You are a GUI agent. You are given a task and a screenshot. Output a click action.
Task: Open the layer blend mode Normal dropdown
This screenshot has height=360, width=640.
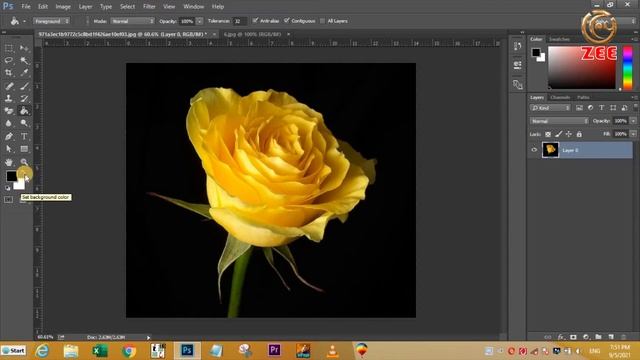[559, 121]
